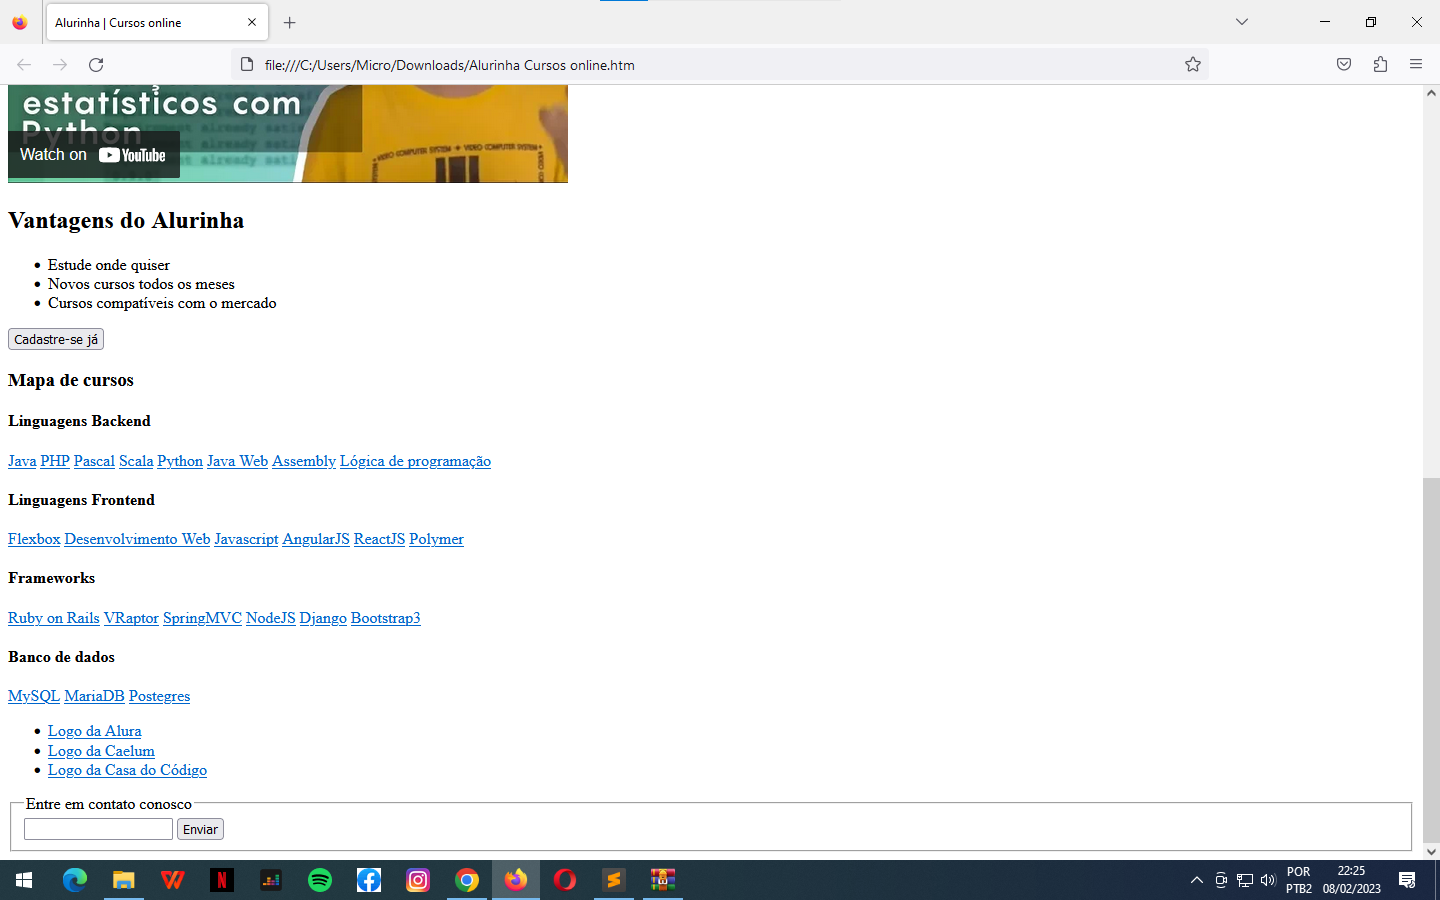The width and height of the screenshot is (1440, 900).
Task: Bookmark this page with star icon
Action: click(x=1193, y=65)
